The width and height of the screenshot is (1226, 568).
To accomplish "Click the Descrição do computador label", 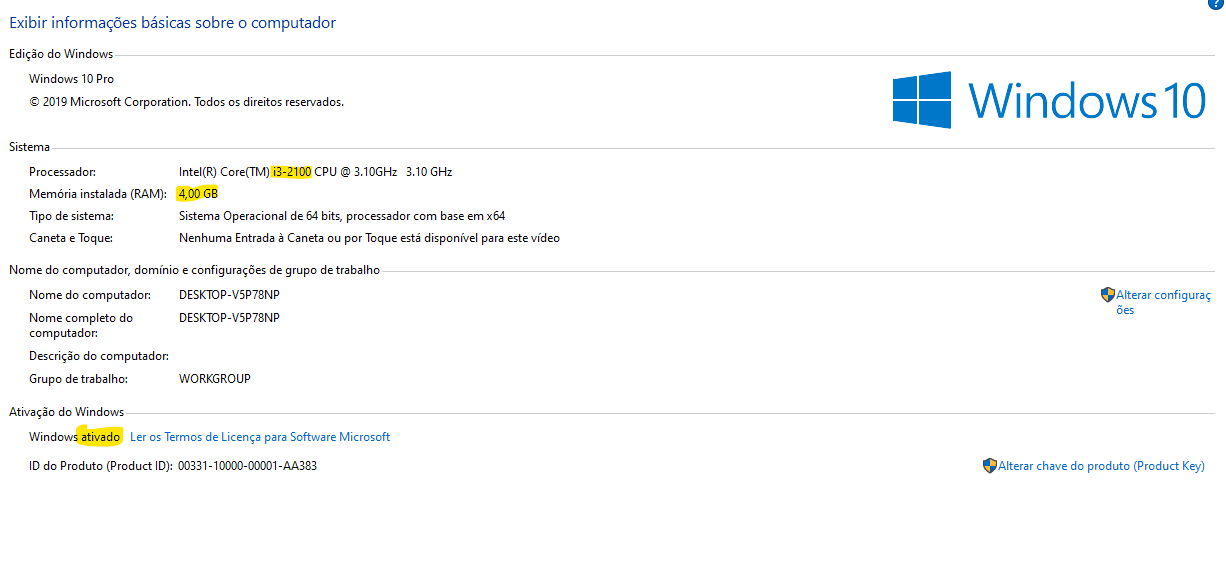I will click(x=99, y=356).
